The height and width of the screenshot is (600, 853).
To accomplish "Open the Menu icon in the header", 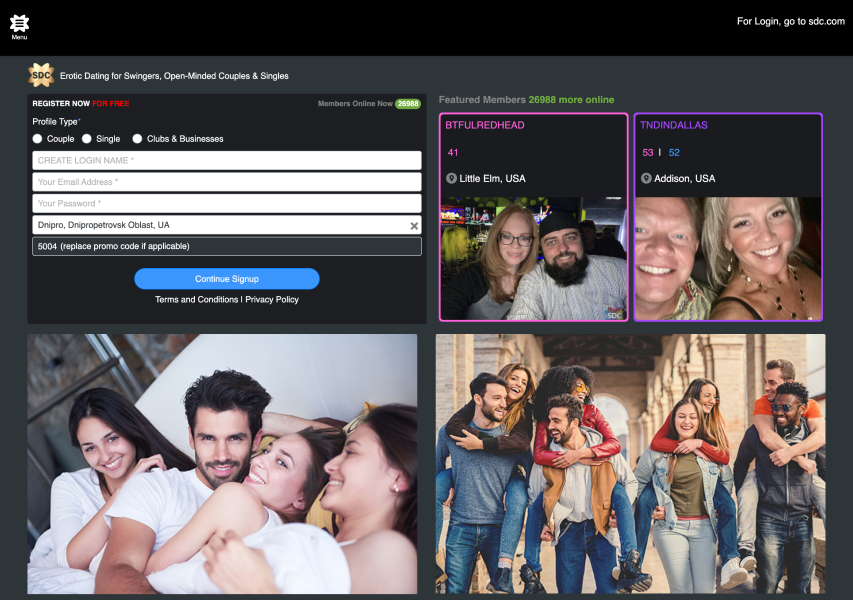I will click(x=19, y=27).
